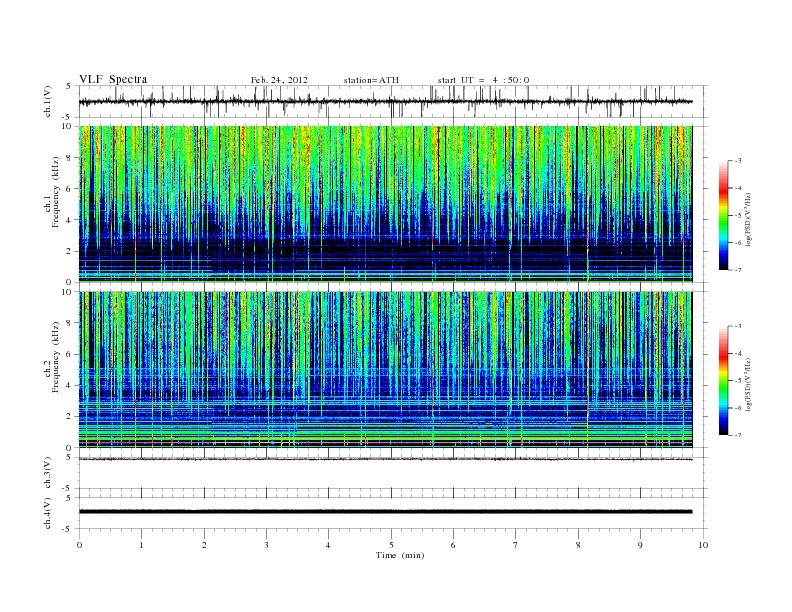Click the "-7" tick on ch.2 color bar
Viewport: 792px width, 612px height.
coord(737,435)
